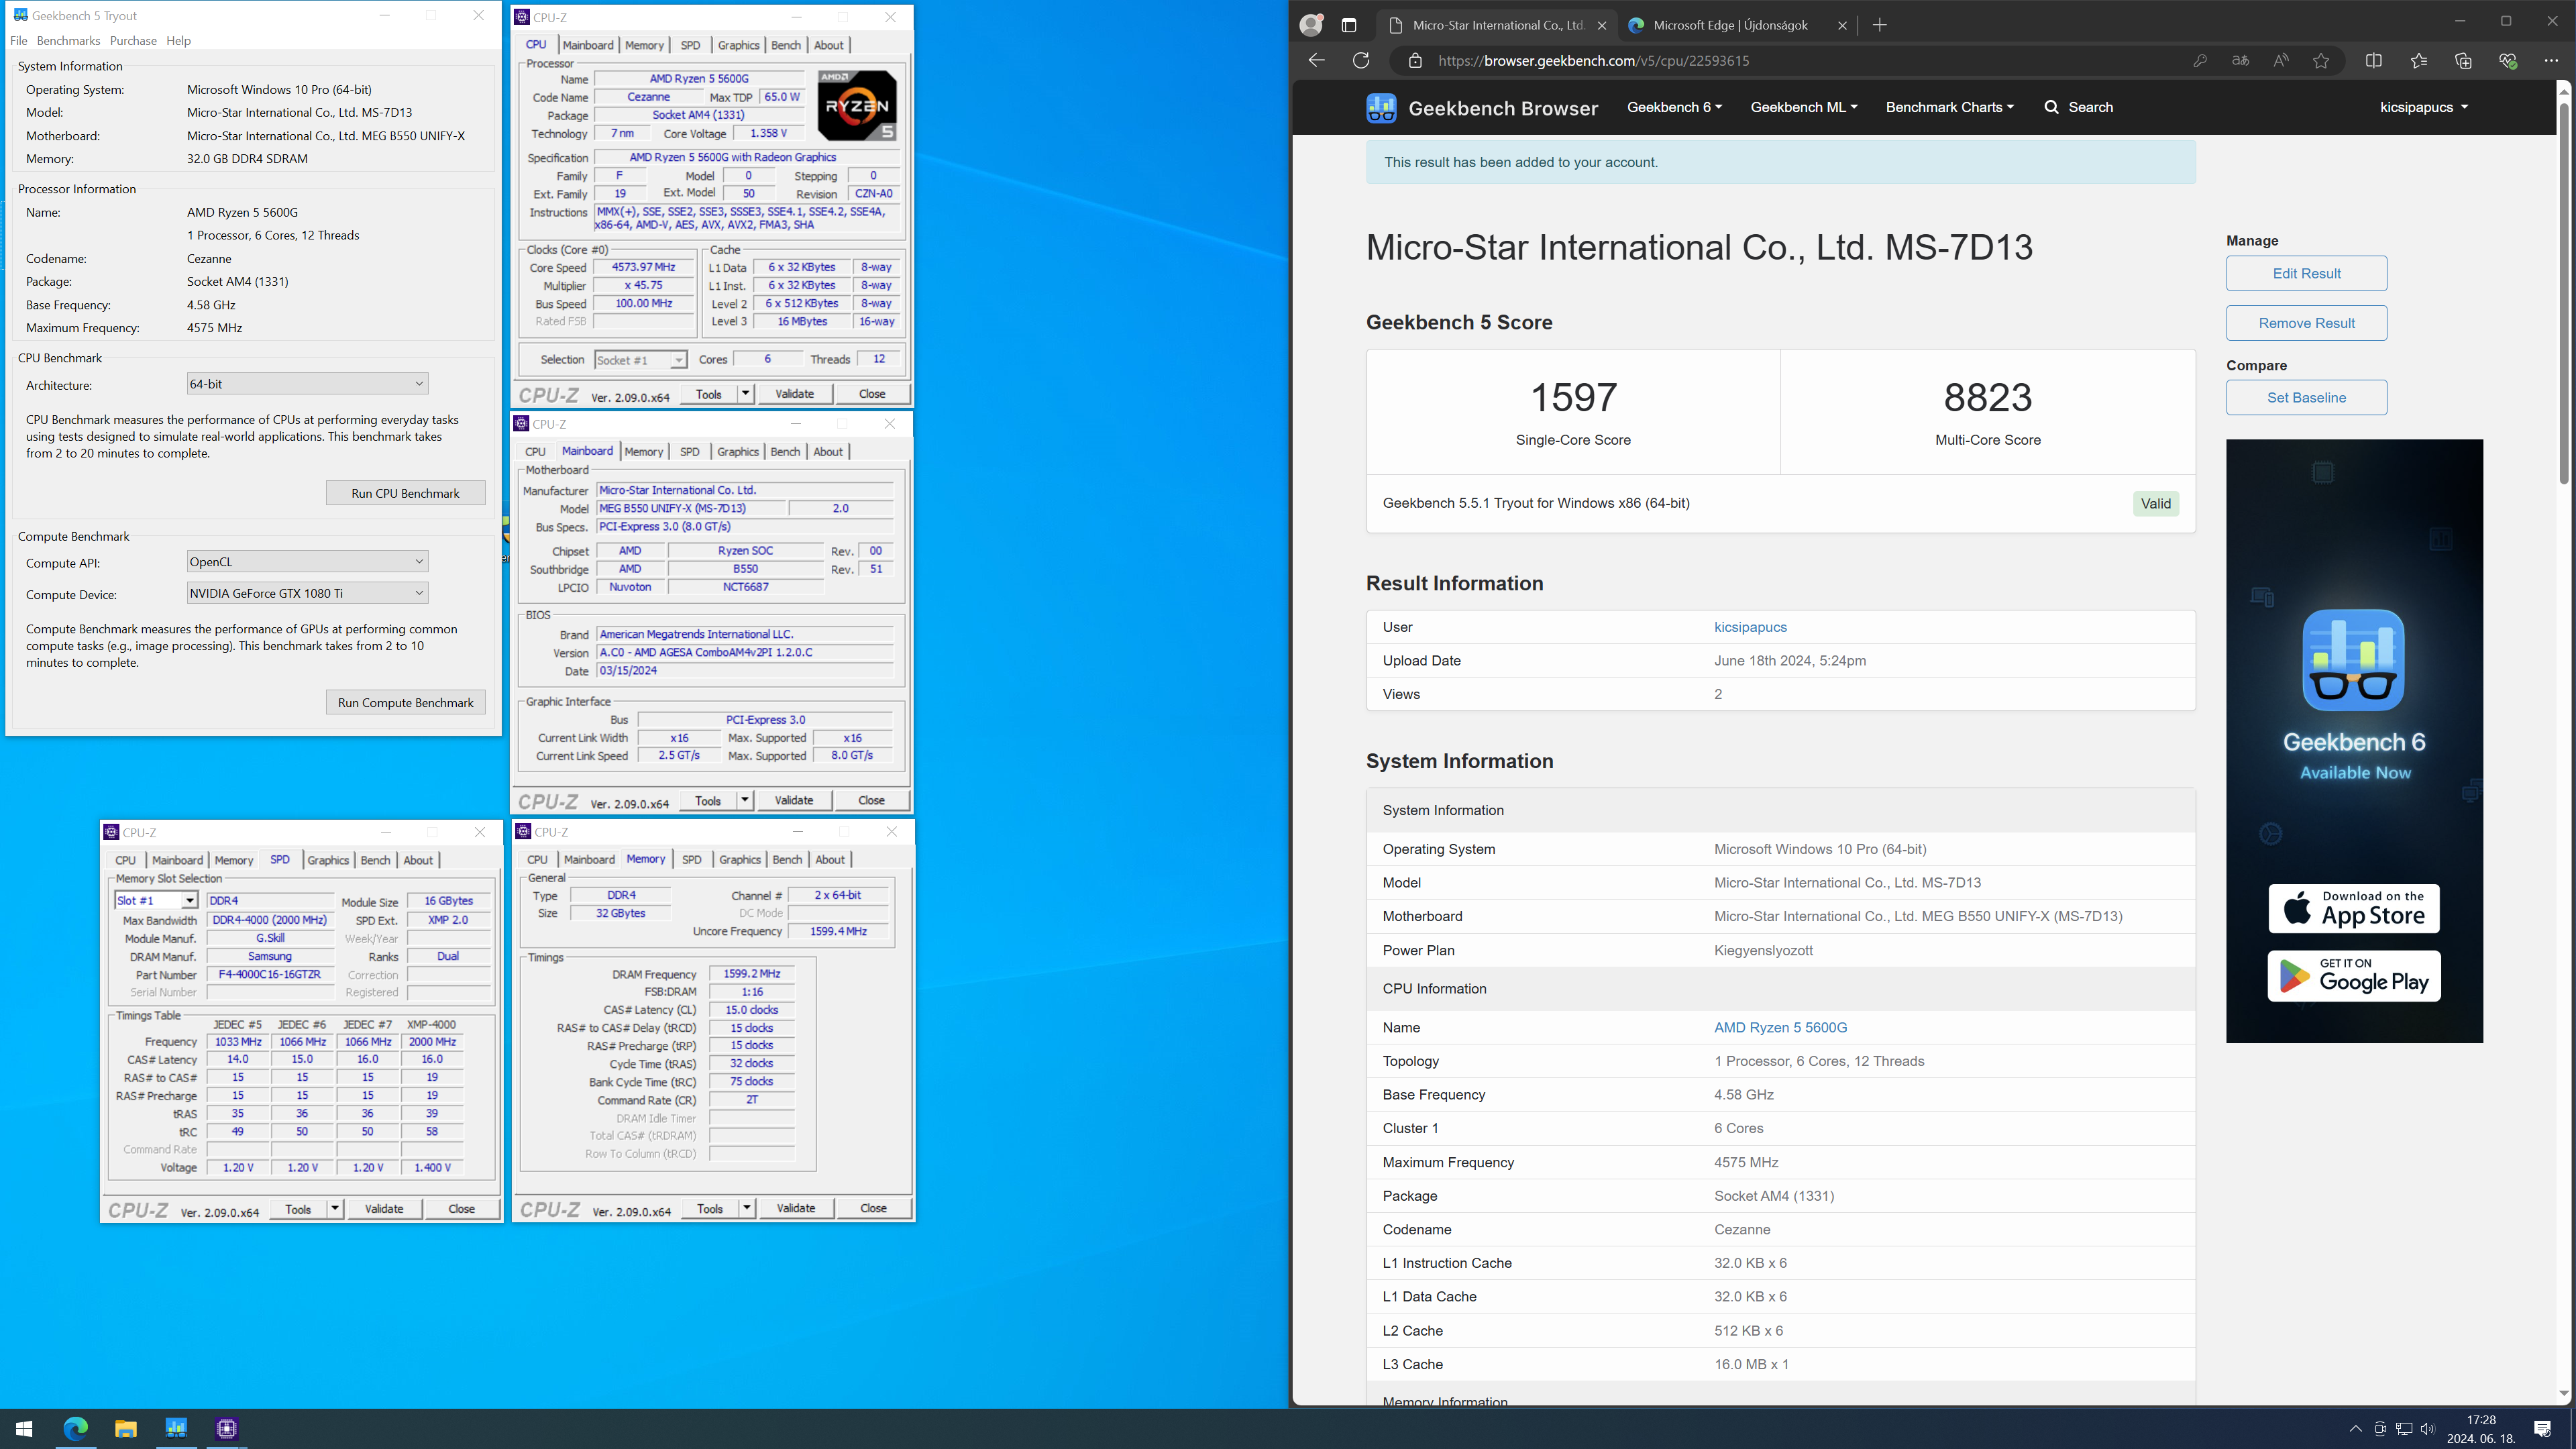Open the Geekbench Help menu
This screenshot has height=1449, width=2576.
click(x=178, y=41)
